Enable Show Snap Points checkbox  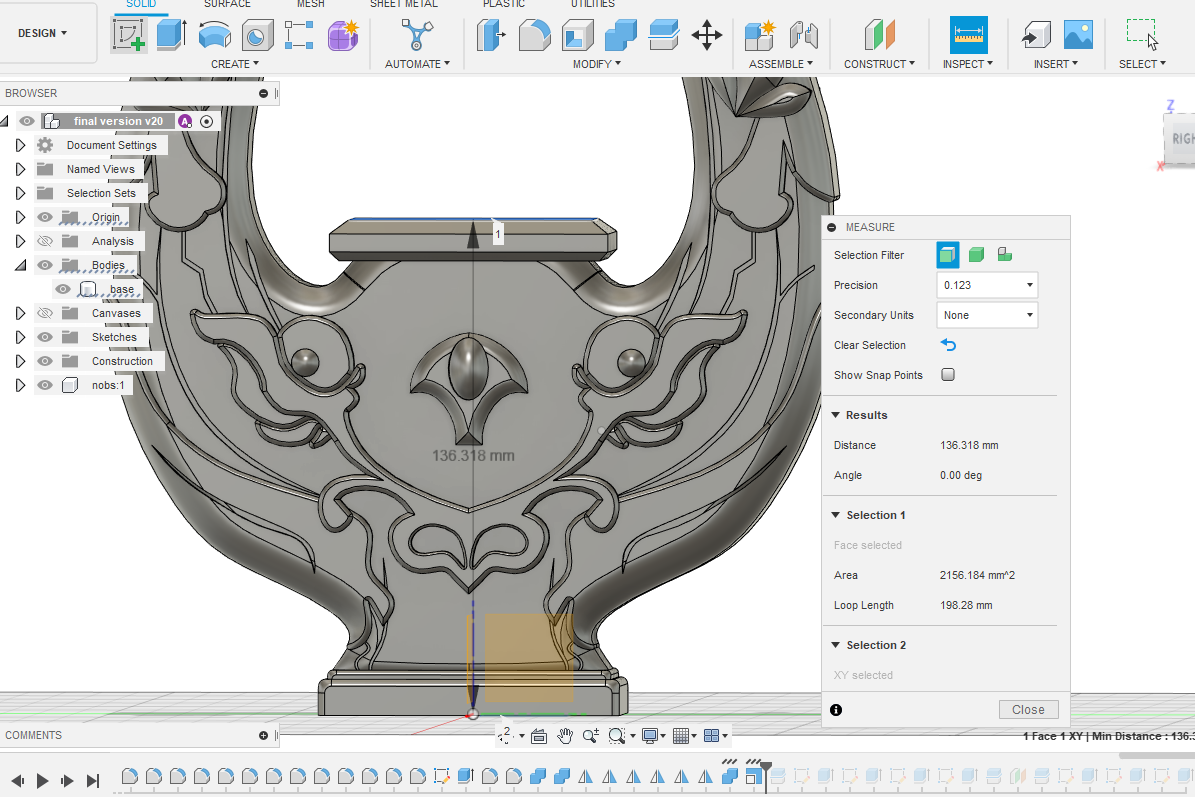(948, 375)
